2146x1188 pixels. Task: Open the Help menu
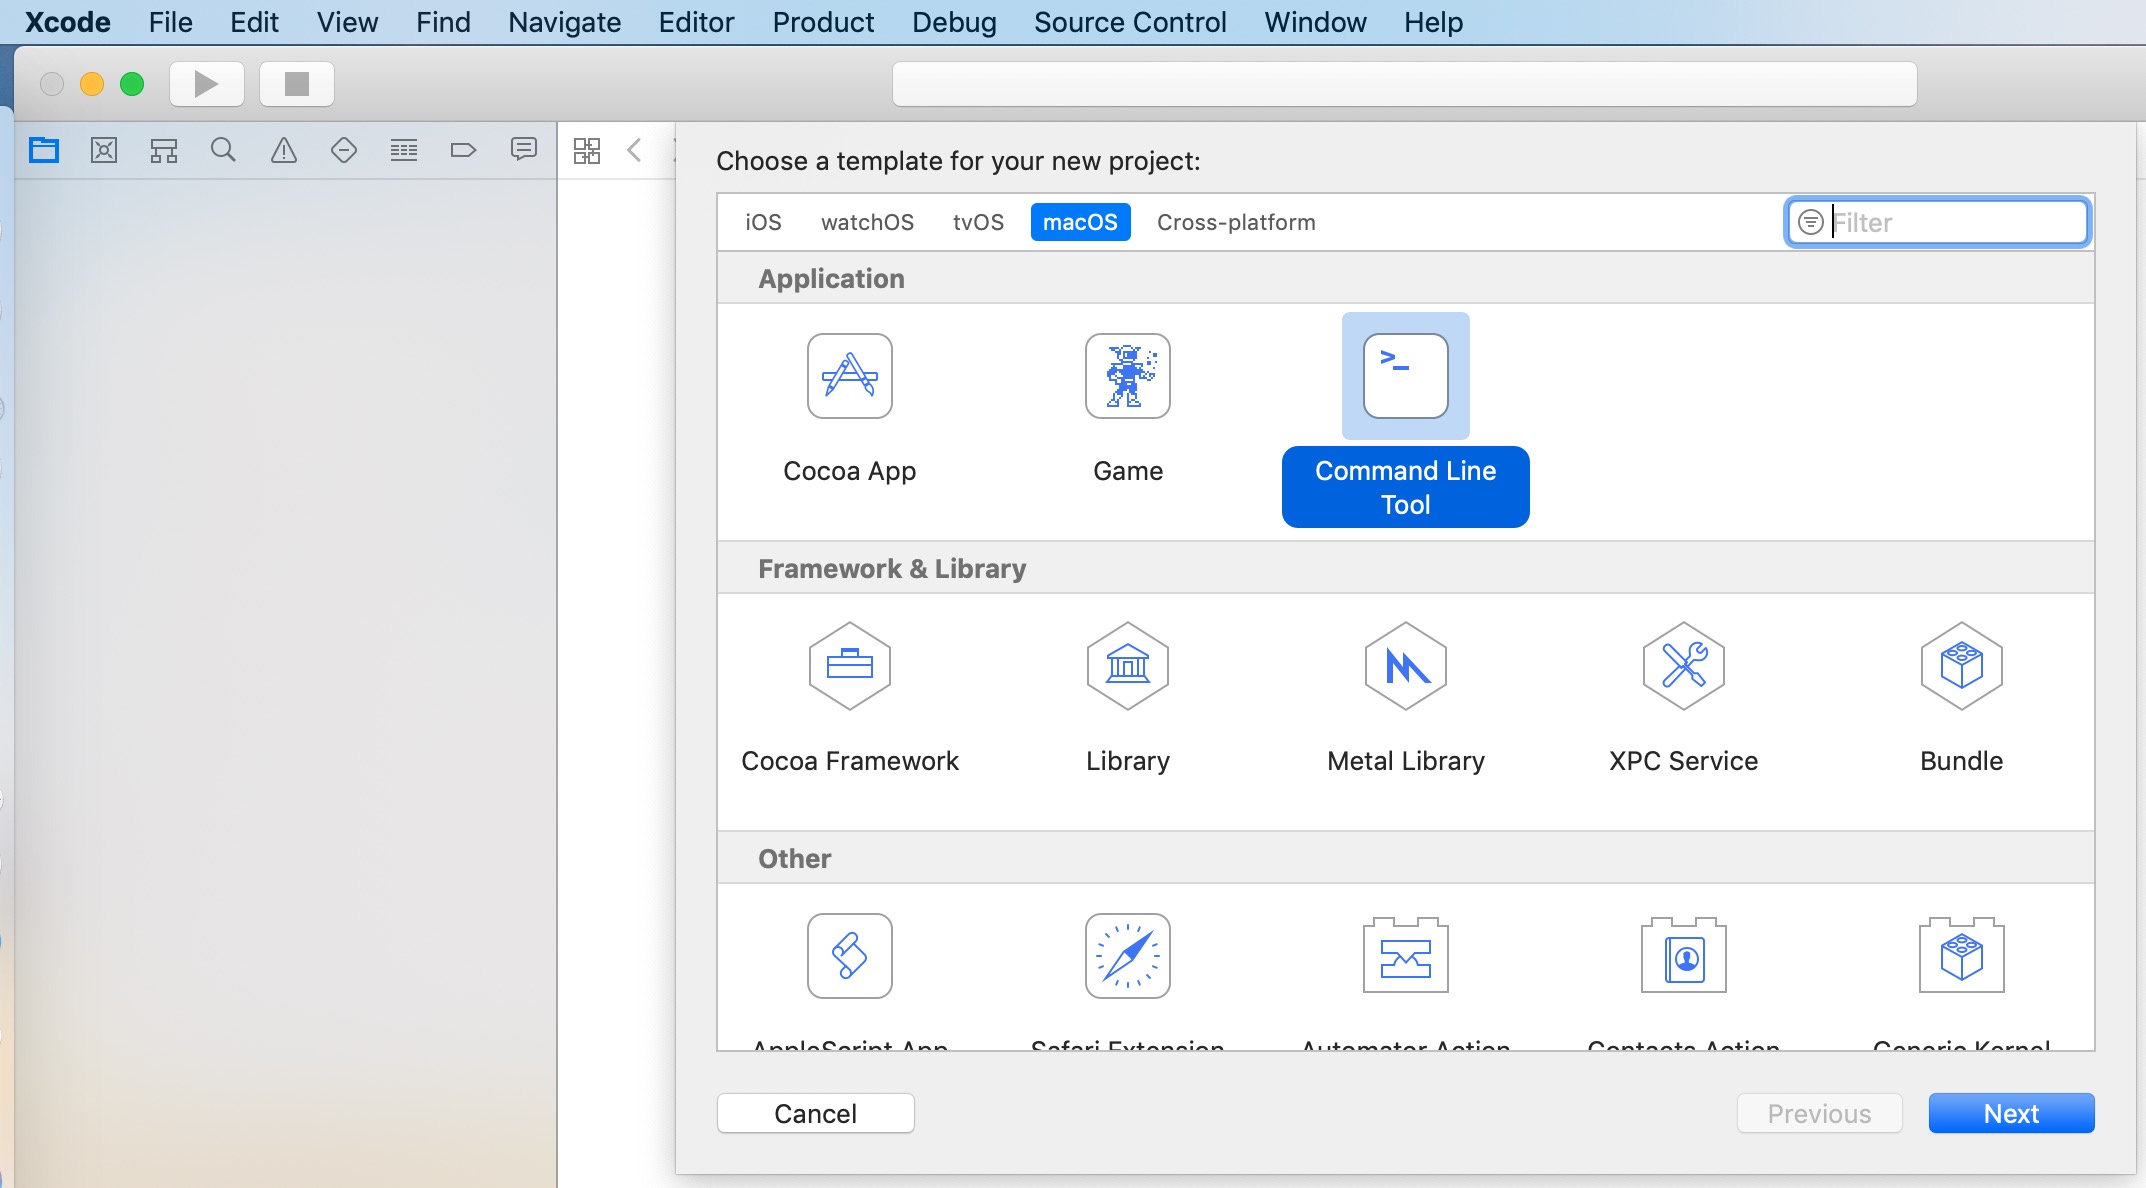(x=1433, y=22)
